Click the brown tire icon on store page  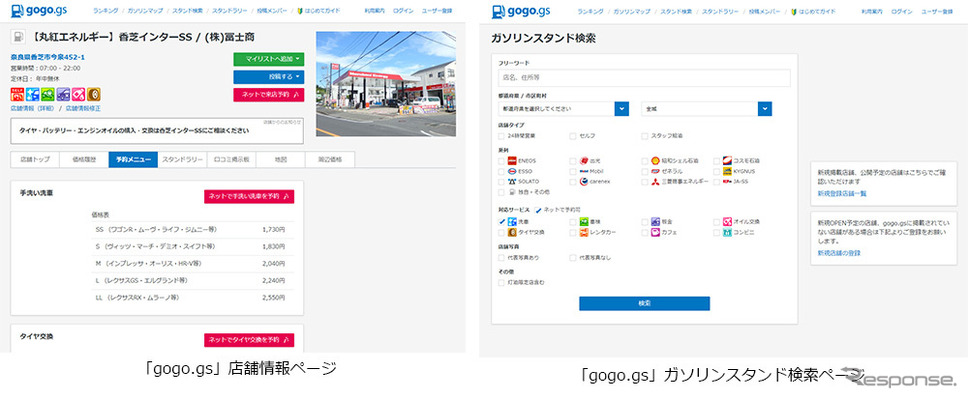point(93,94)
